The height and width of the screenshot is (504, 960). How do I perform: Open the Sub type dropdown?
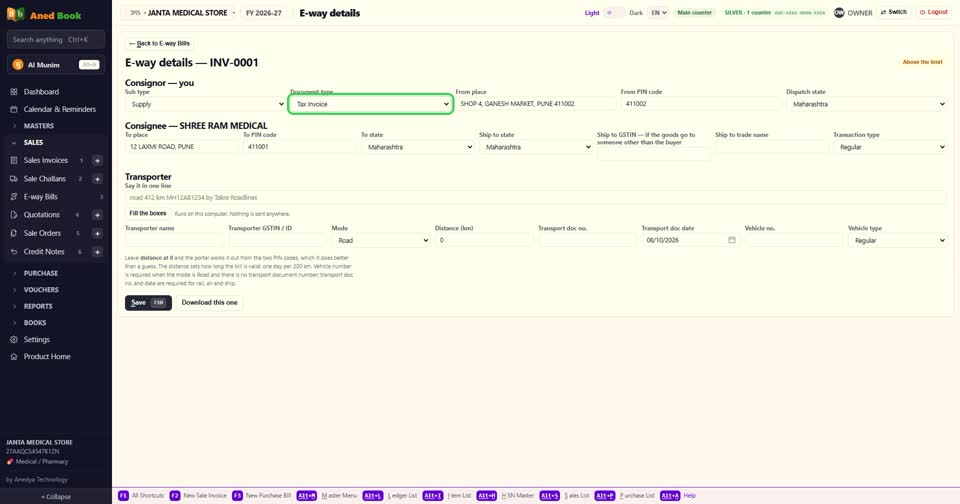tap(205, 104)
